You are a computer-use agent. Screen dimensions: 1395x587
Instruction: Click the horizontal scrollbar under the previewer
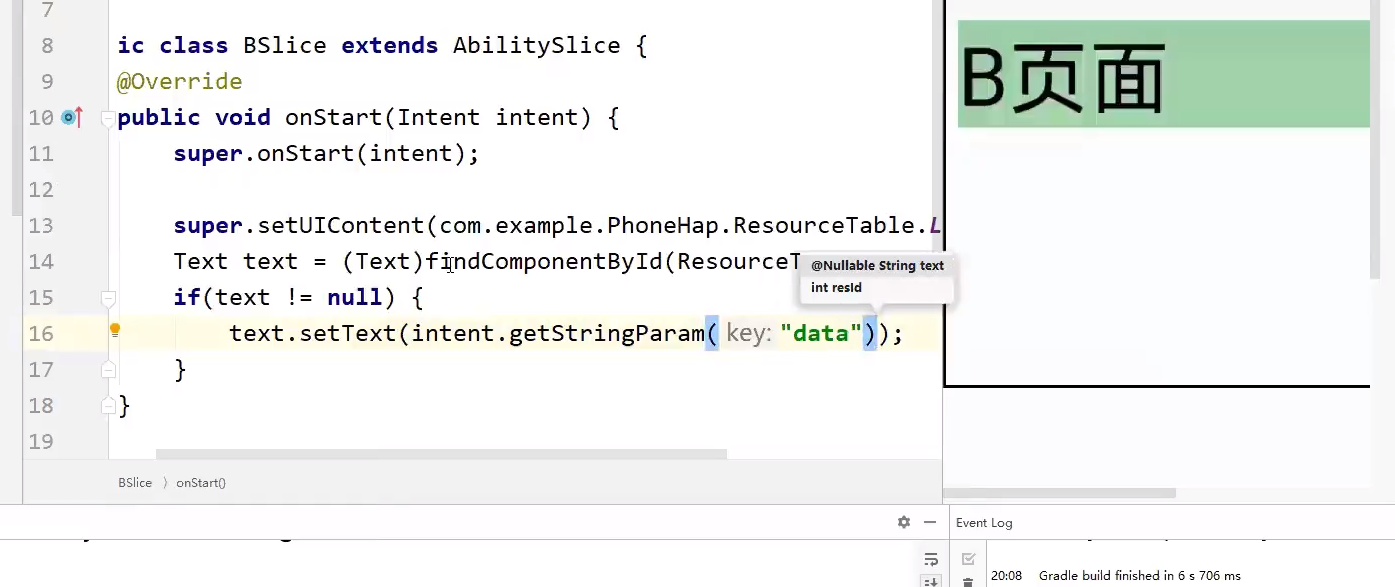pyautogui.click(x=1061, y=493)
